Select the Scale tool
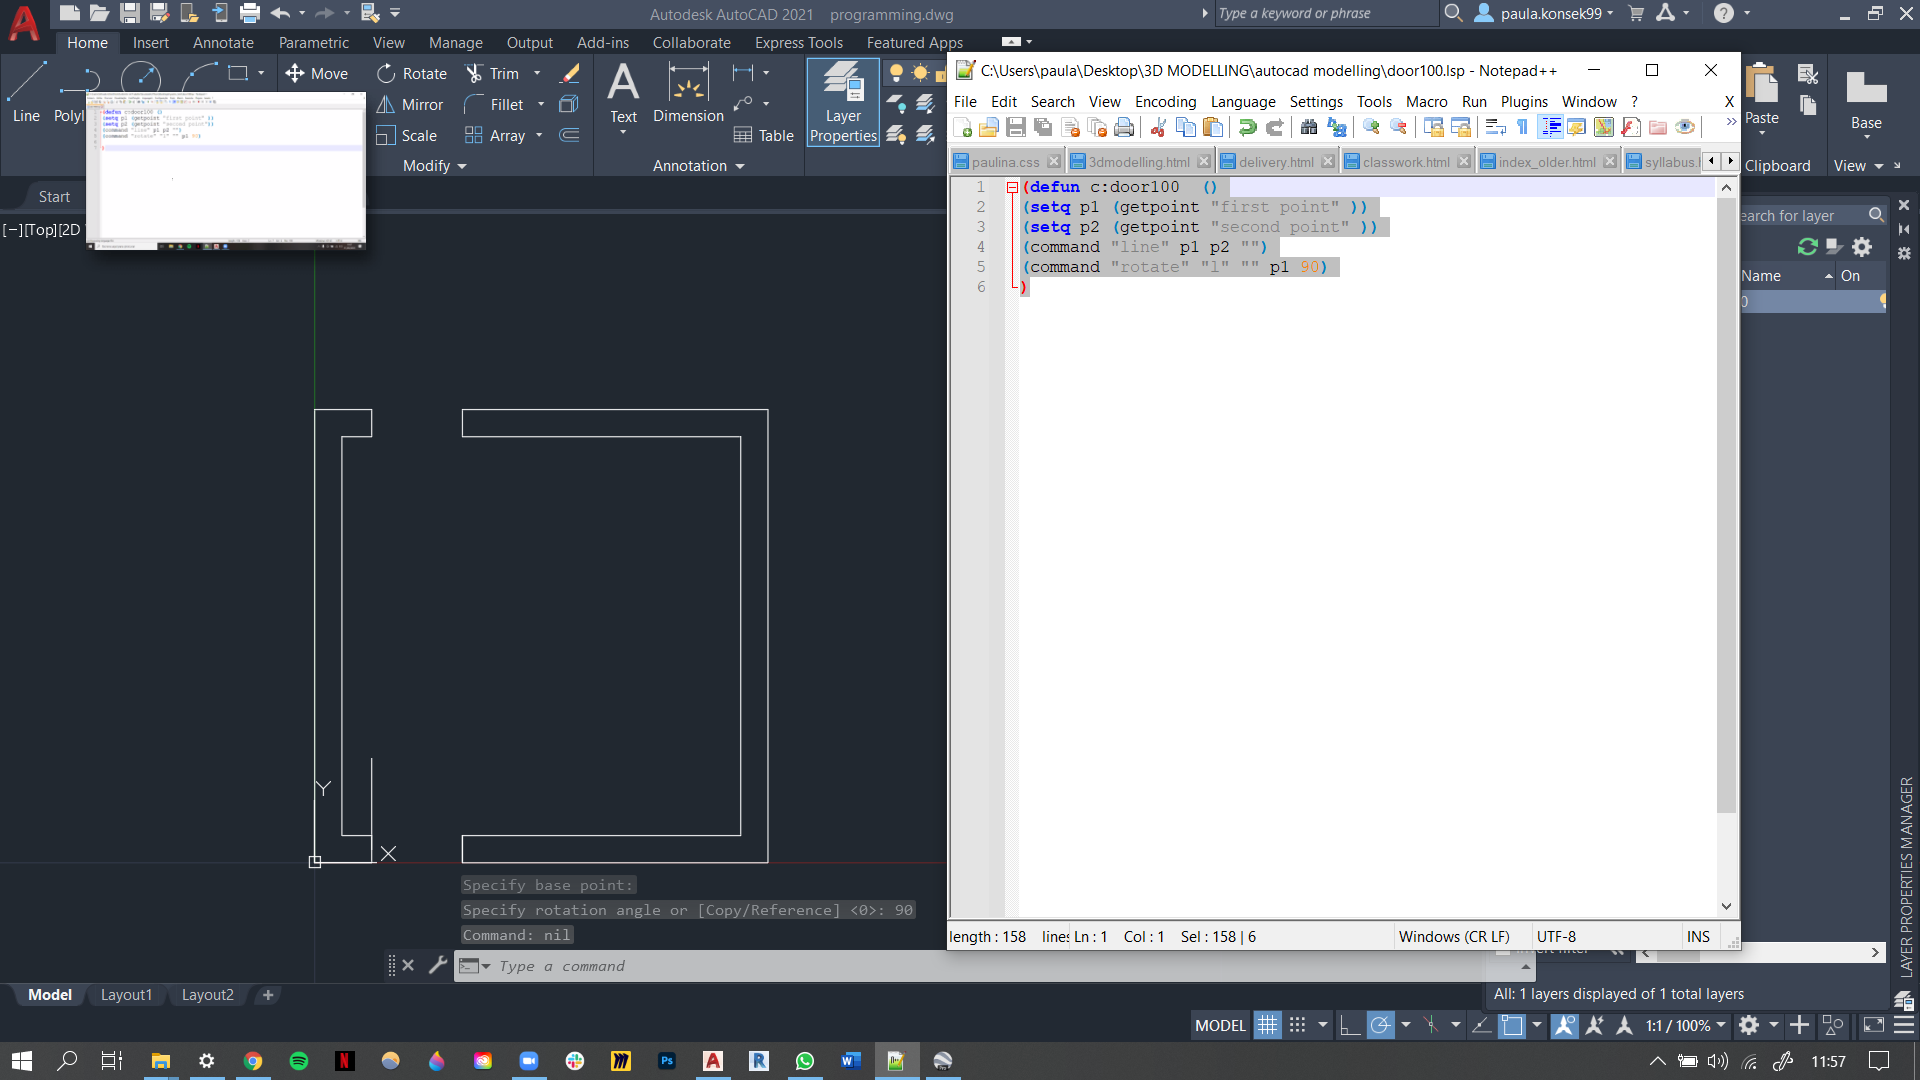1920x1080 pixels. click(x=407, y=136)
